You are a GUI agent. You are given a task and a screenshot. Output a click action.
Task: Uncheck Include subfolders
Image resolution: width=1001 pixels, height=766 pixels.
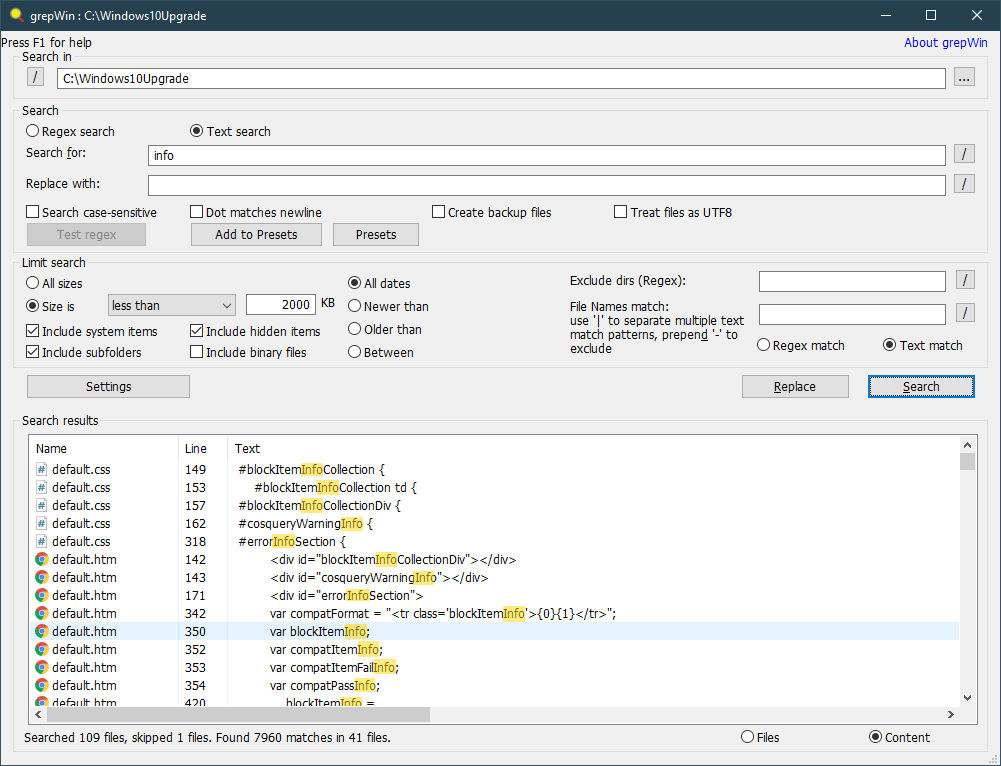click(x=84, y=352)
